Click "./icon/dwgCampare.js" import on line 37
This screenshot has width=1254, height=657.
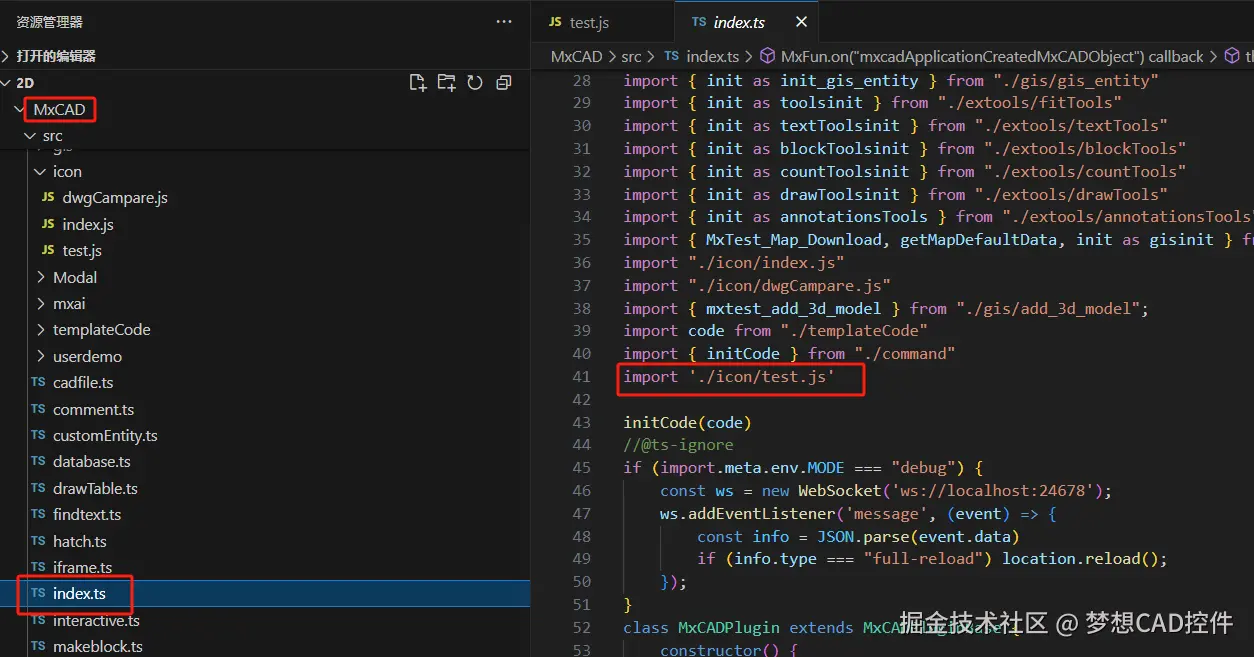tap(789, 285)
